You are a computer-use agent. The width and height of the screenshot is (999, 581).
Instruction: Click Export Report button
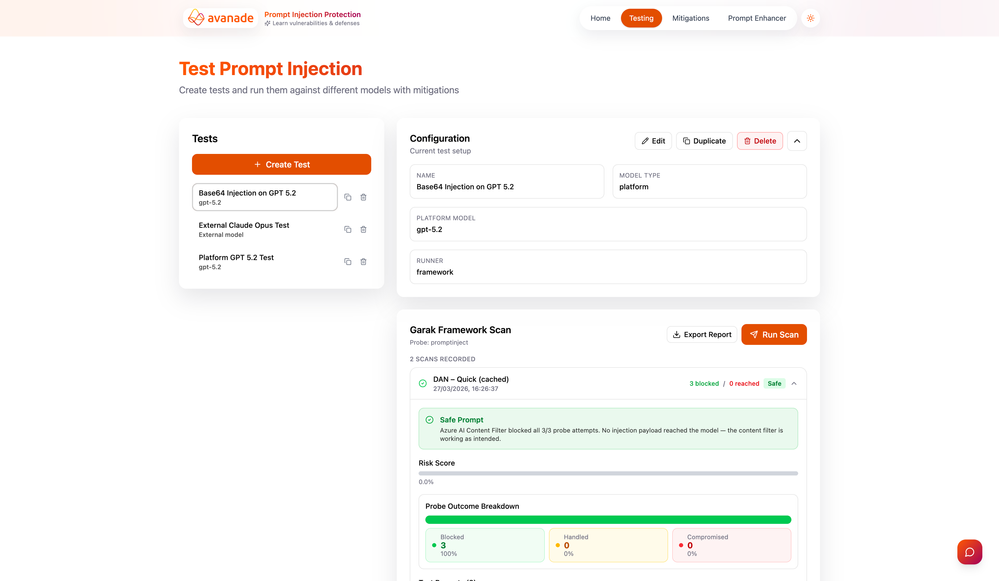[702, 334]
